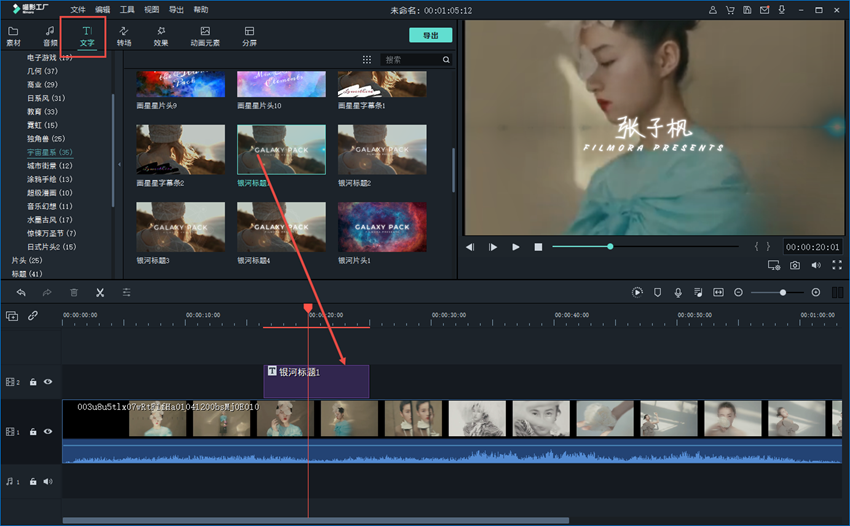Click the green 导出 button
850x526 pixels.
430,35
